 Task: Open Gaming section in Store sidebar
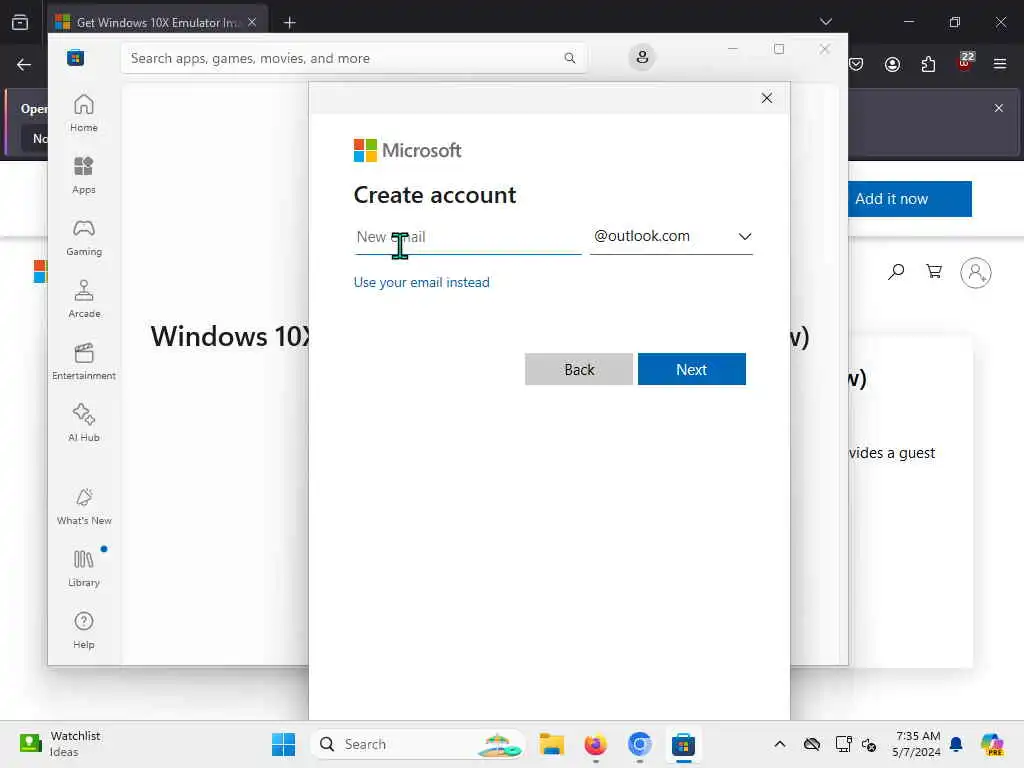coord(84,237)
